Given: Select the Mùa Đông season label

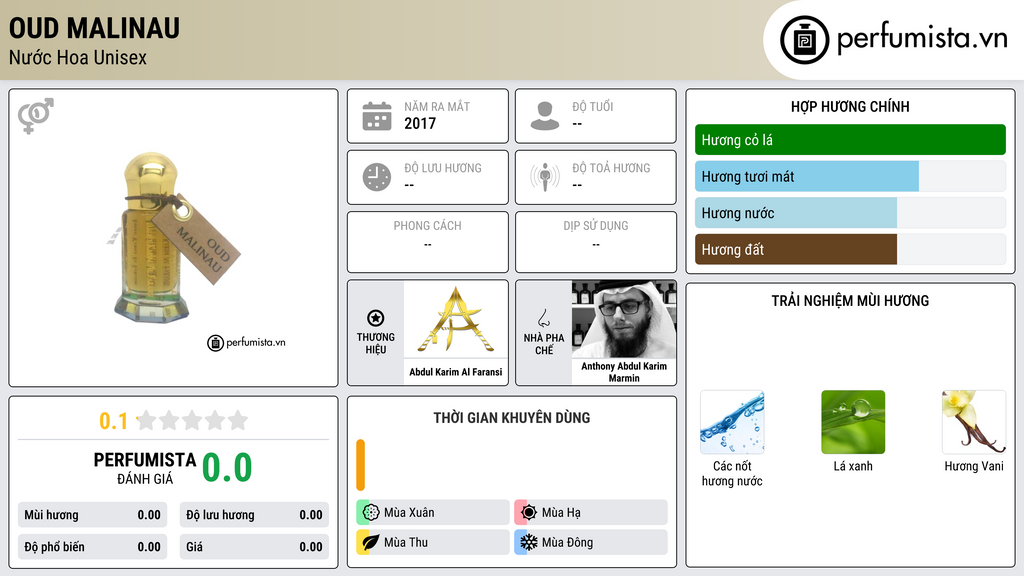Looking at the screenshot, I should 568,542.
